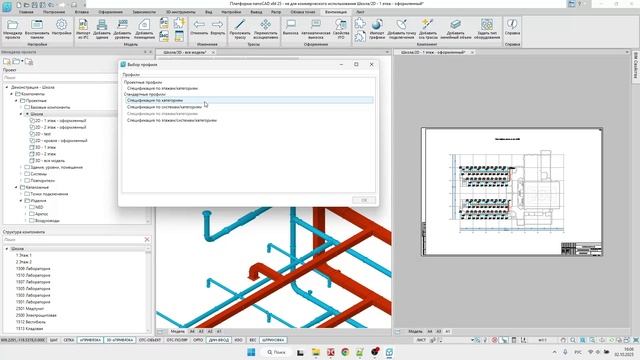This screenshot has width=640, height=360.
Task: Toggle ОРТО mode in status bar
Action: tap(198, 340)
